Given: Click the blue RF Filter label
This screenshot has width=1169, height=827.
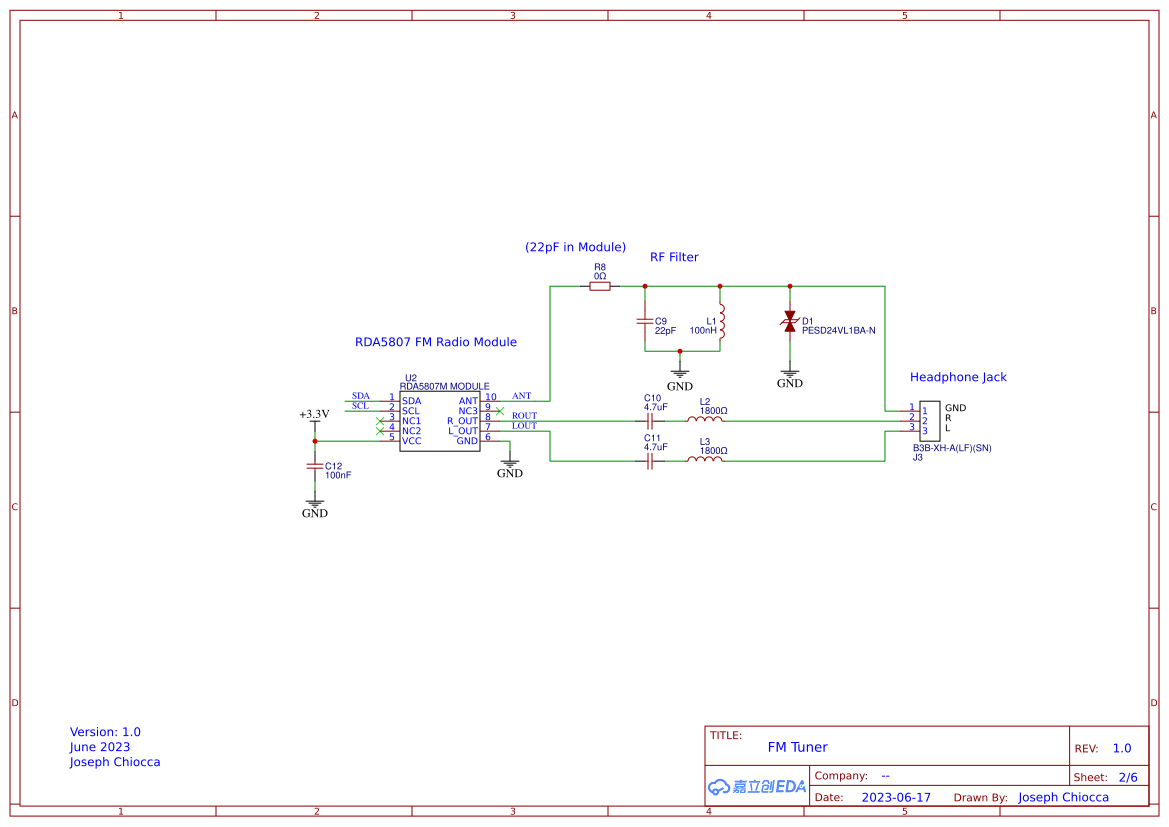Looking at the screenshot, I should pyautogui.click(x=675, y=257).
